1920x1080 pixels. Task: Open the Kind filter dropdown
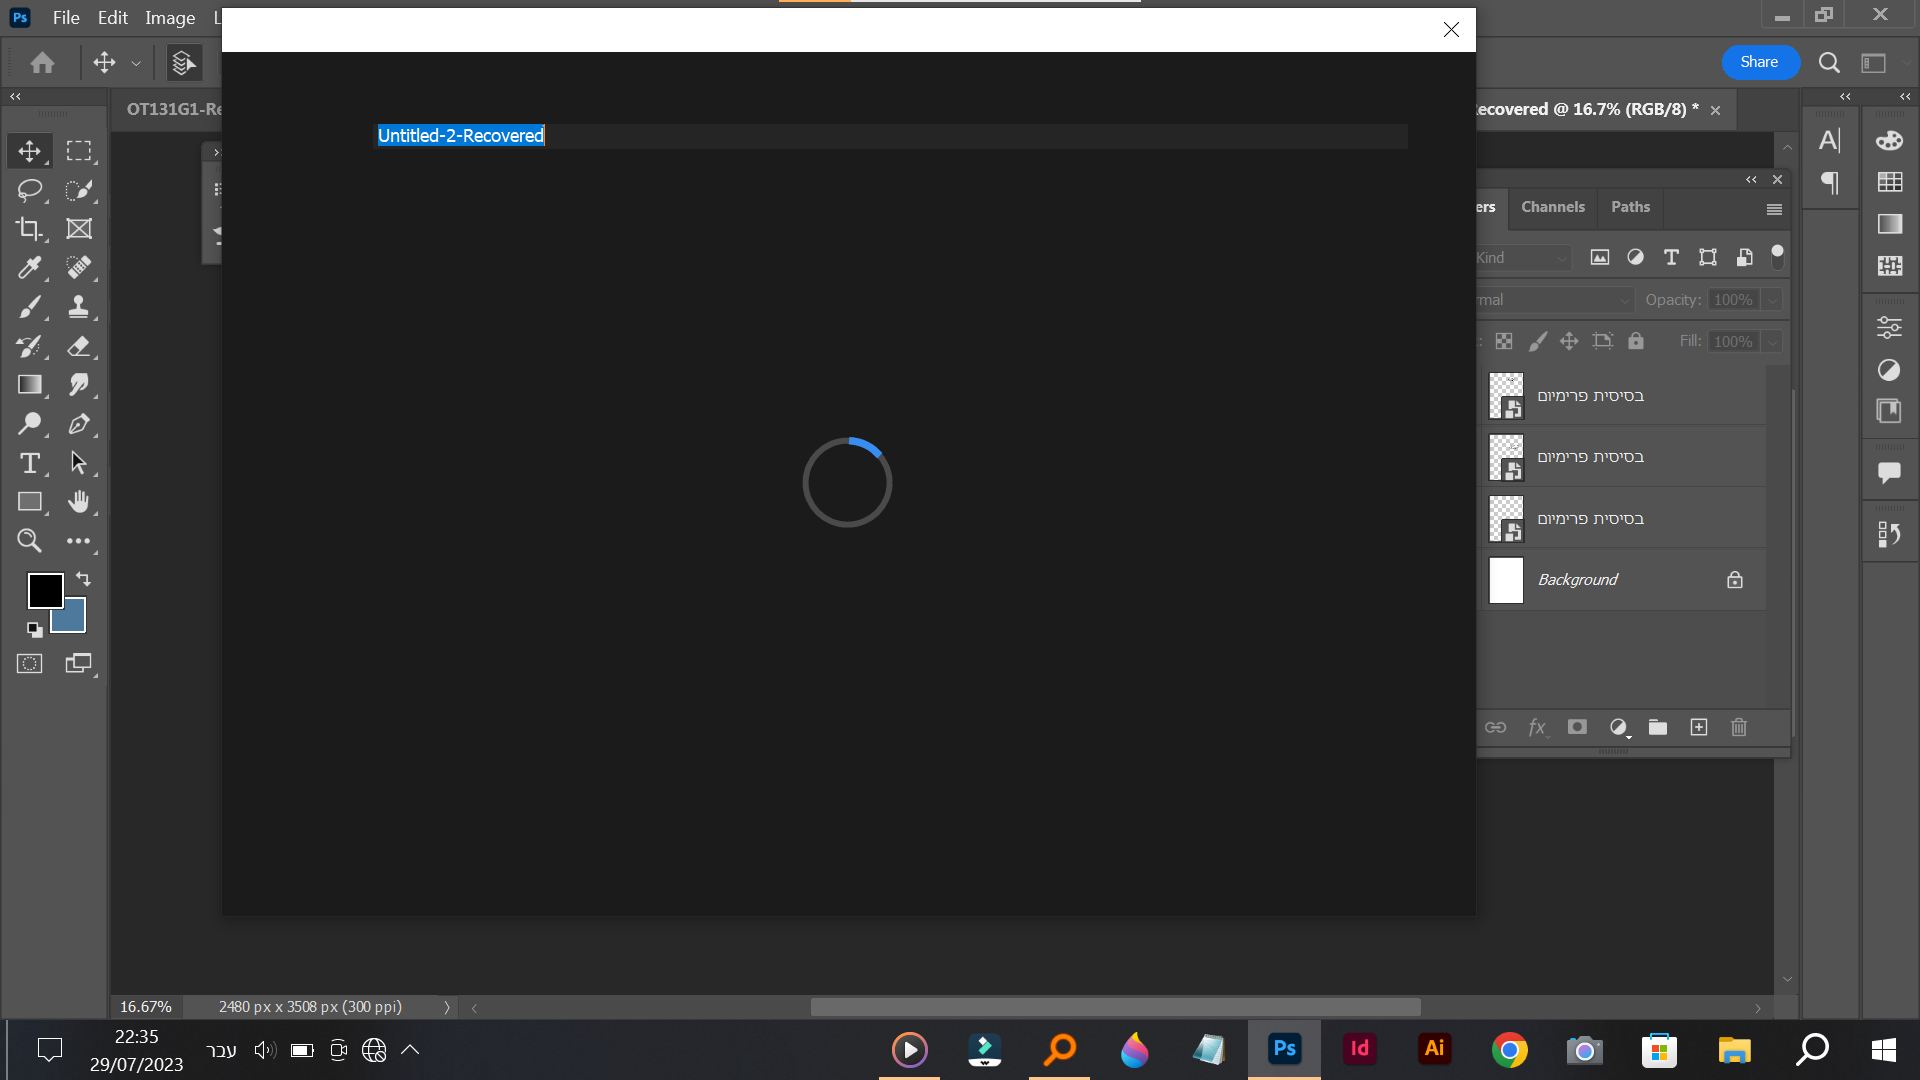1523,258
